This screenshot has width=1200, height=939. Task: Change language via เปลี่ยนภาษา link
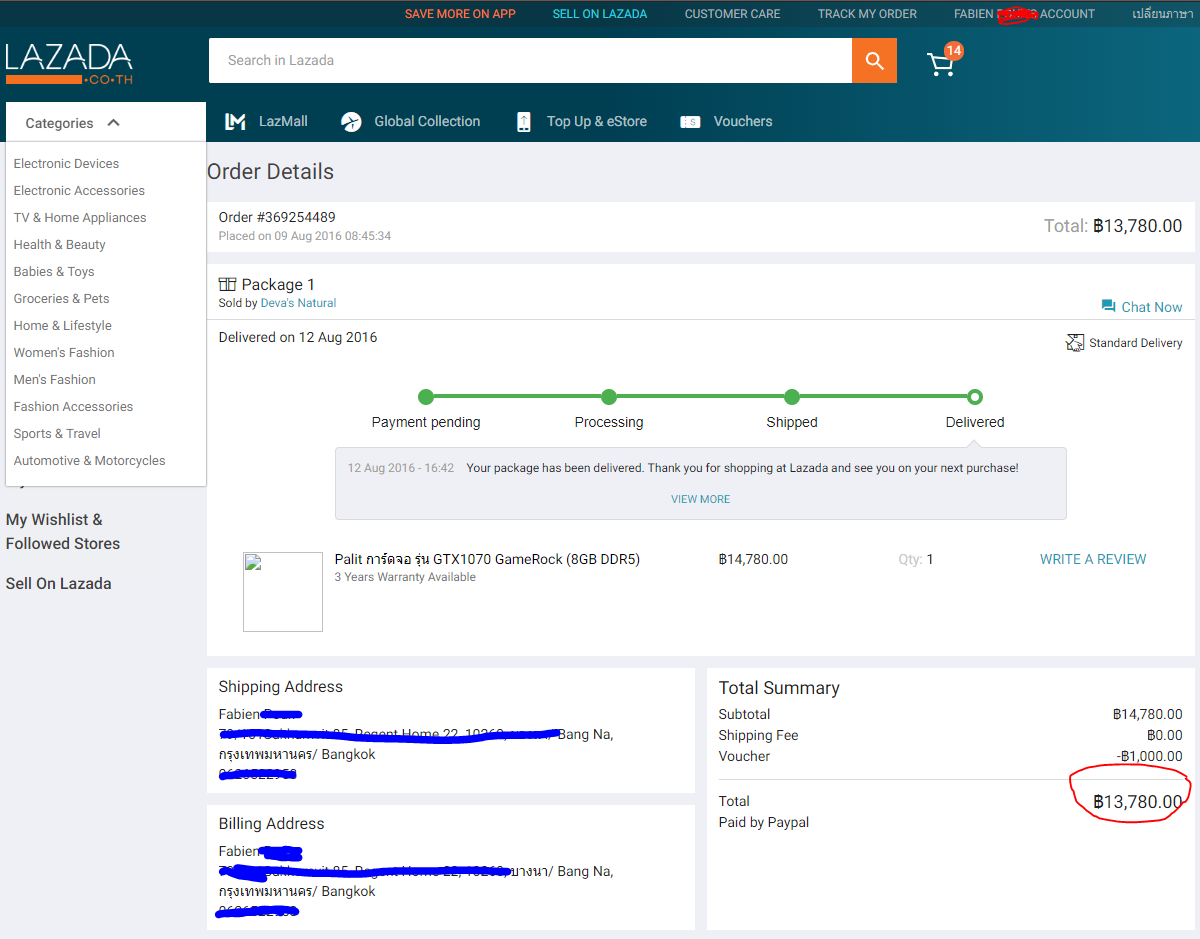click(x=1163, y=14)
